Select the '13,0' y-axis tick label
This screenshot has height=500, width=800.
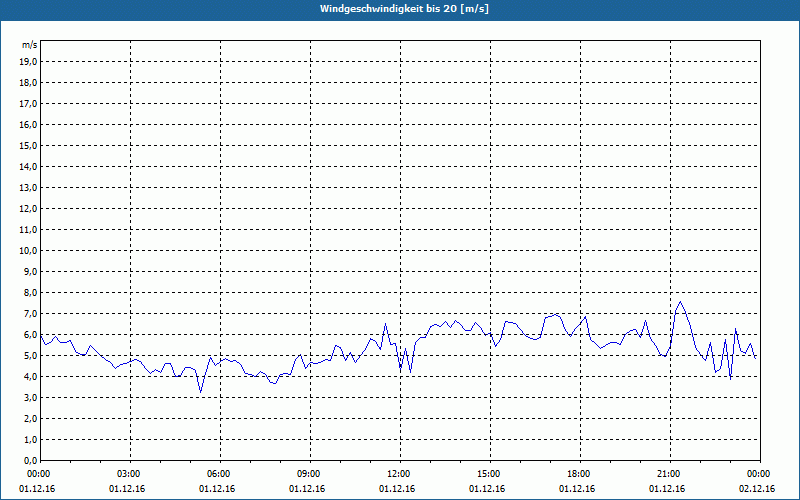[x=29, y=188]
